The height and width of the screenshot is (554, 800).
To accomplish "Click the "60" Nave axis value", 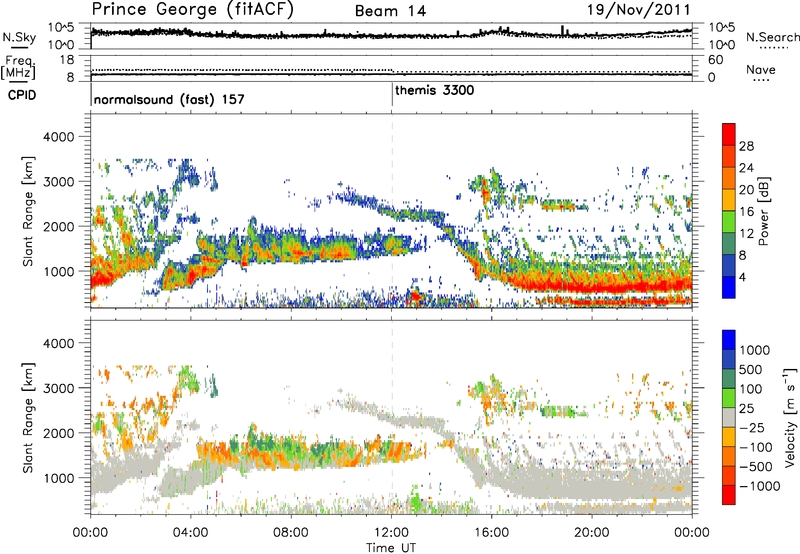I will (716, 60).
